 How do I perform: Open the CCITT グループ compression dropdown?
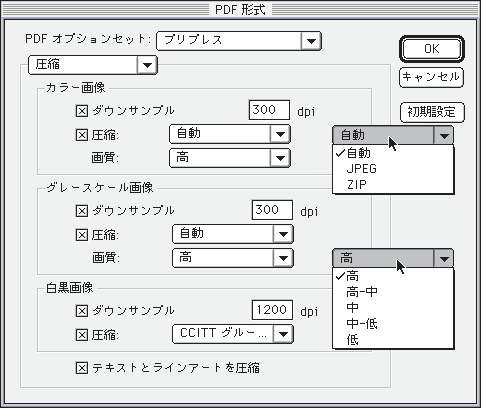click(233, 334)
